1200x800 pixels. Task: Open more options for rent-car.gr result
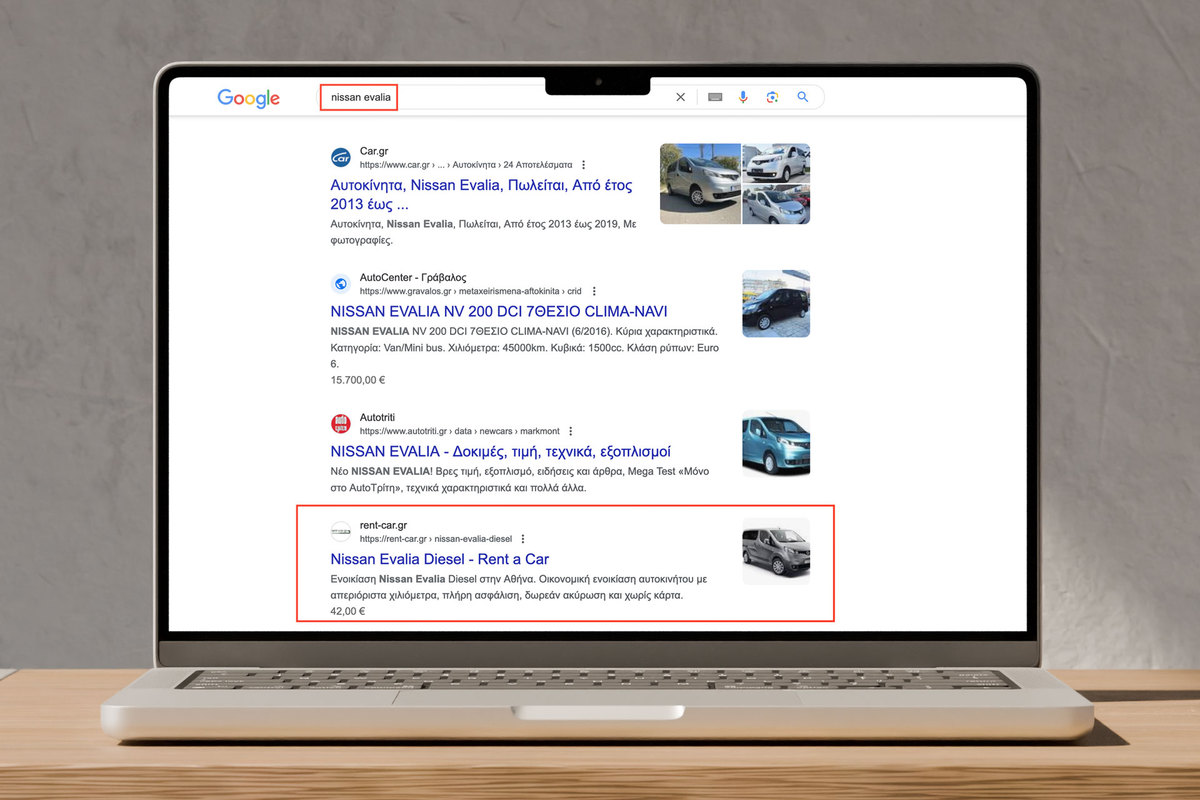pos(523,539)
